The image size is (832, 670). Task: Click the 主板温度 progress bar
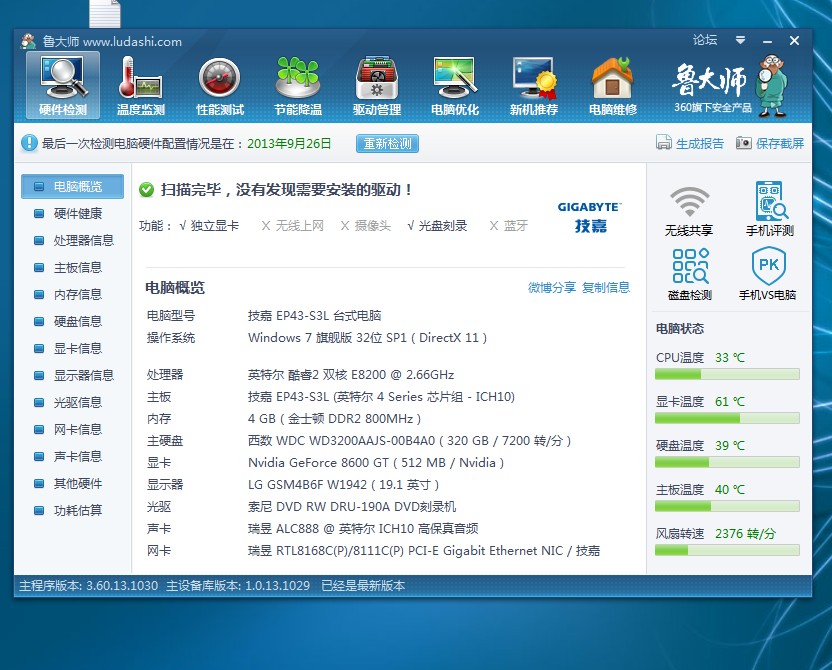tap(727, 506)
